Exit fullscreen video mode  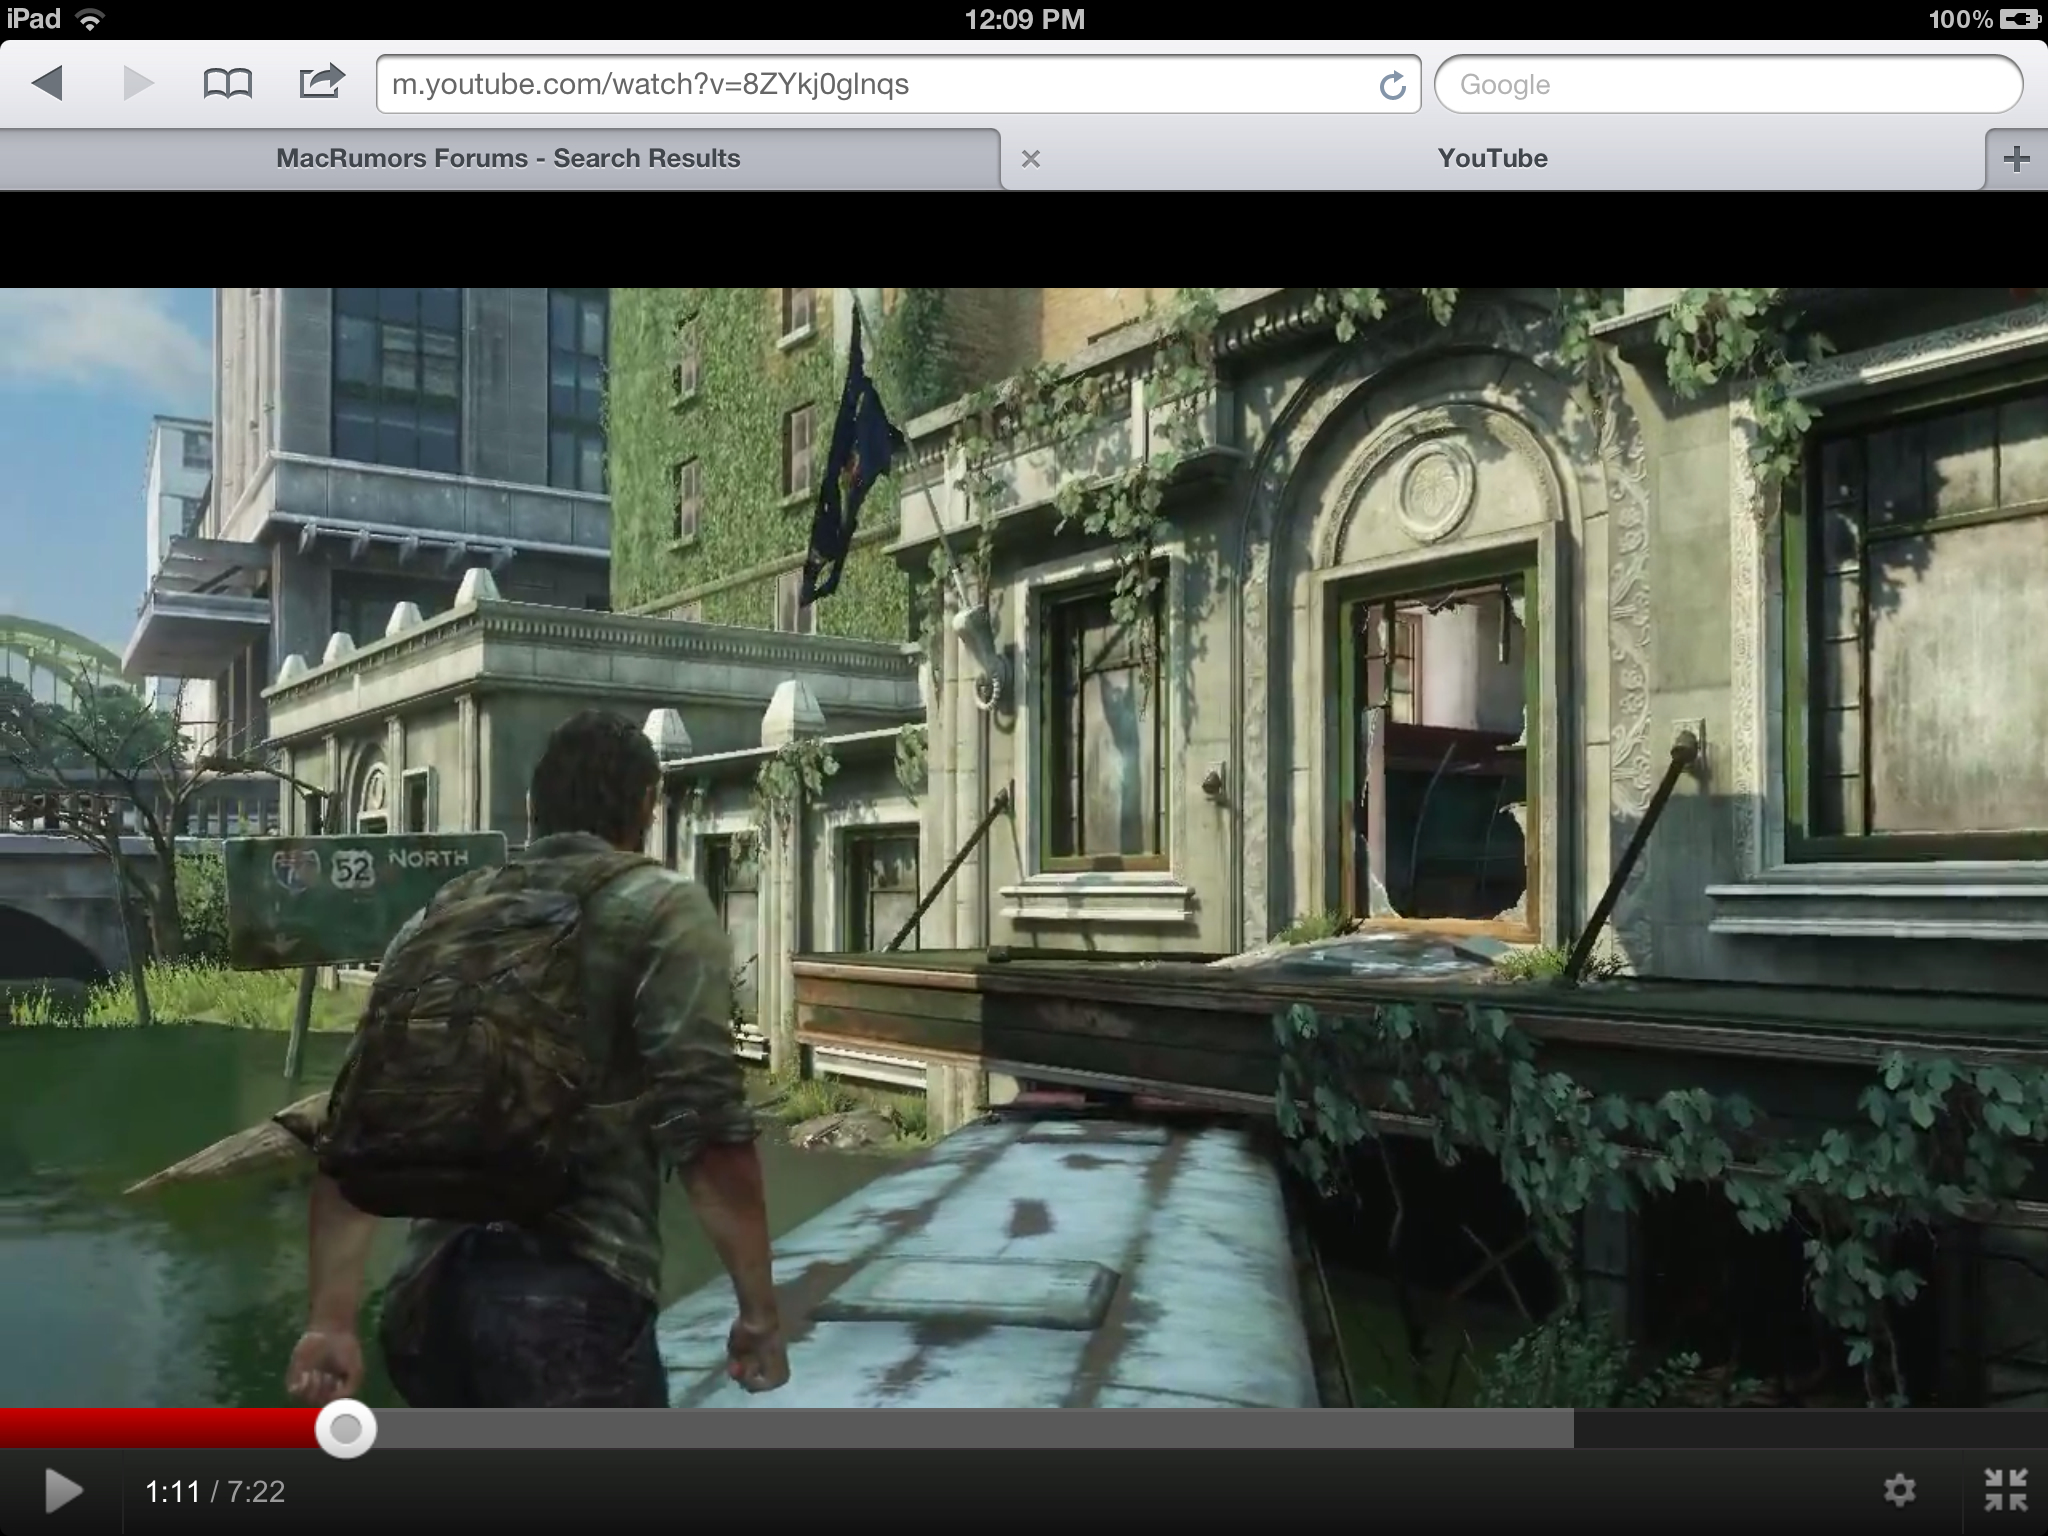coord(2005,1490)
